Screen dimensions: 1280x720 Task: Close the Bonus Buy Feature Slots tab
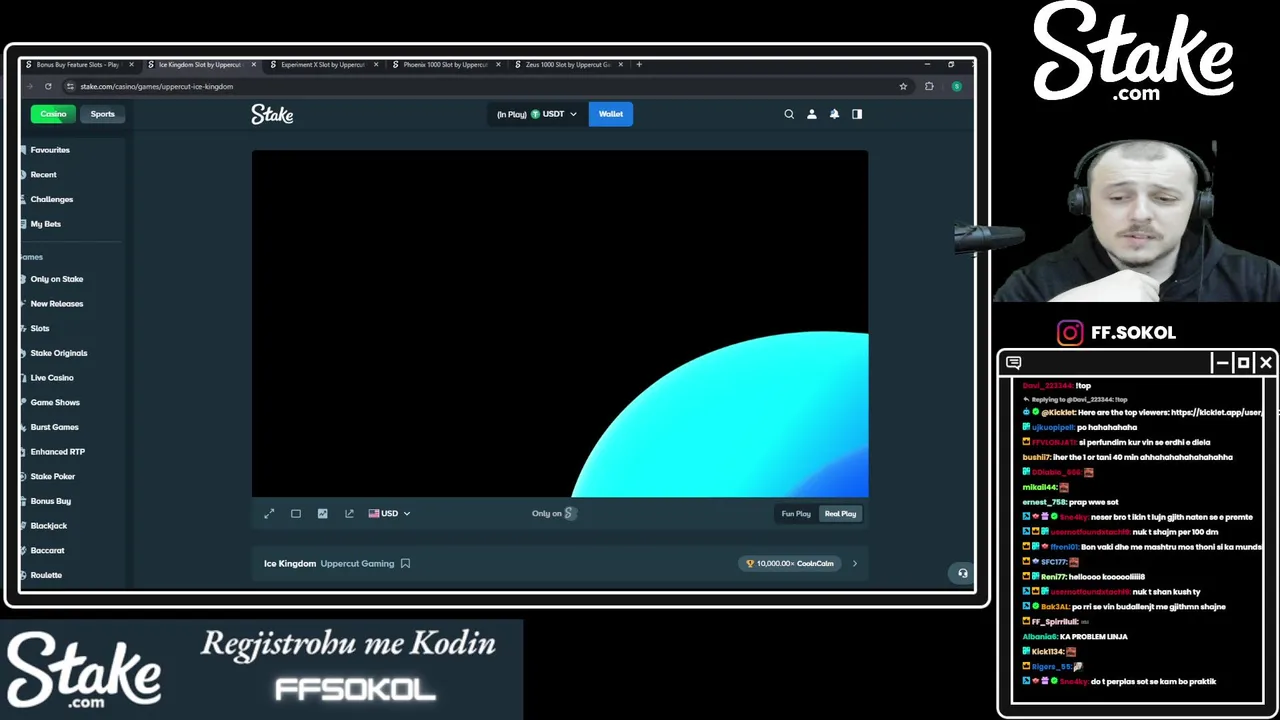click(x=131, y=65)
